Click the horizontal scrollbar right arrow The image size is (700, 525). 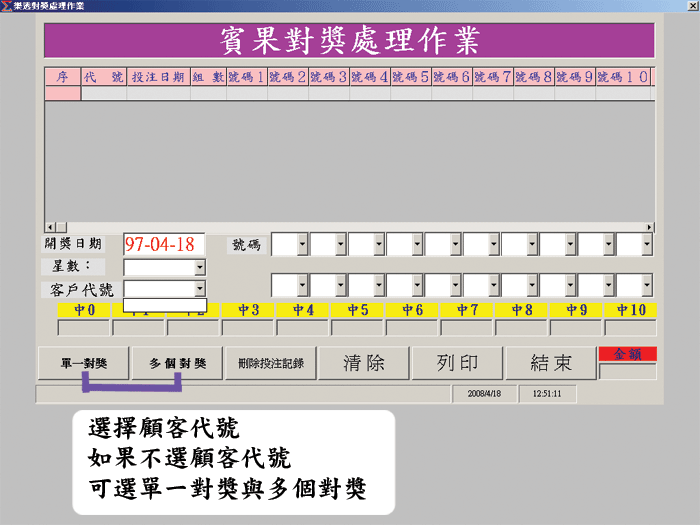(649, 227)
